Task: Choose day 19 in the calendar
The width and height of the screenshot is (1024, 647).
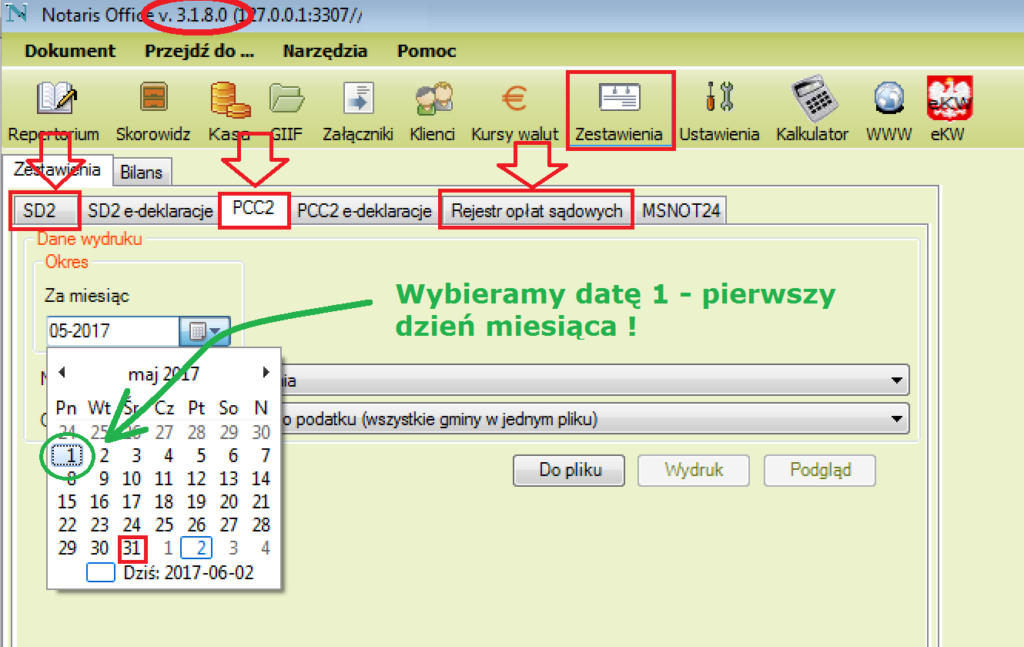Action: click(x=196, y=501)
